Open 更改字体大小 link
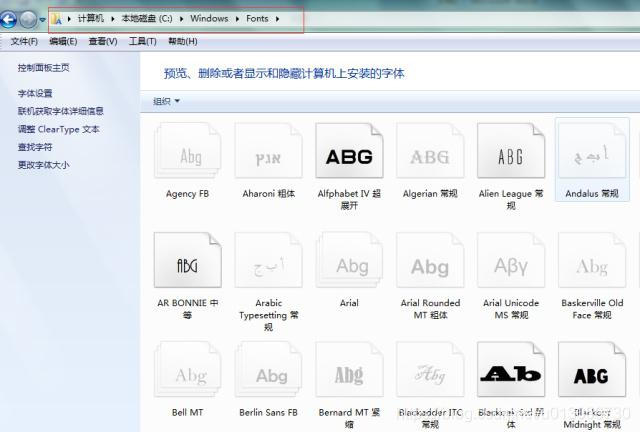Image resolution: width=640 pixels, height=432 pixels. (44, 165)
